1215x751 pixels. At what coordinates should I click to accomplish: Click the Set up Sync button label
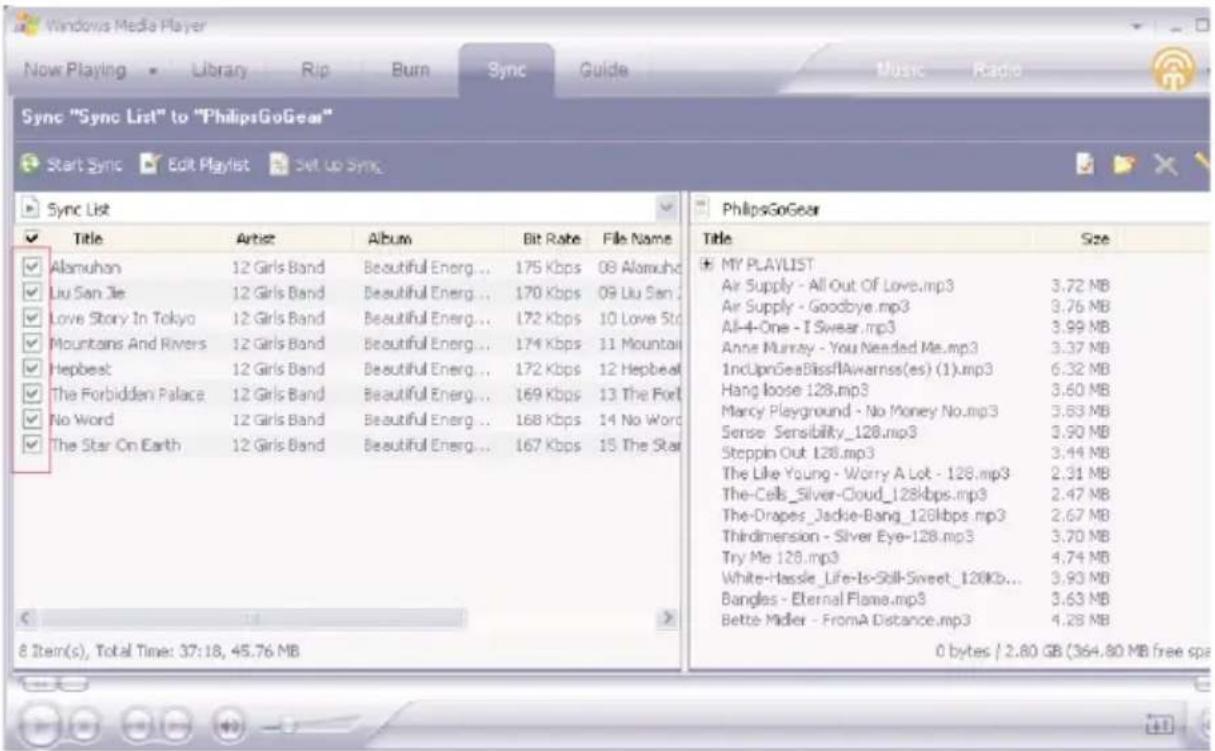(338, 164)
